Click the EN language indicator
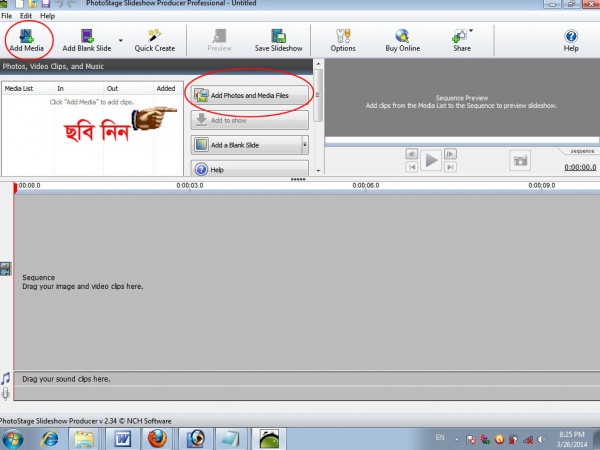 coord(440,437)
